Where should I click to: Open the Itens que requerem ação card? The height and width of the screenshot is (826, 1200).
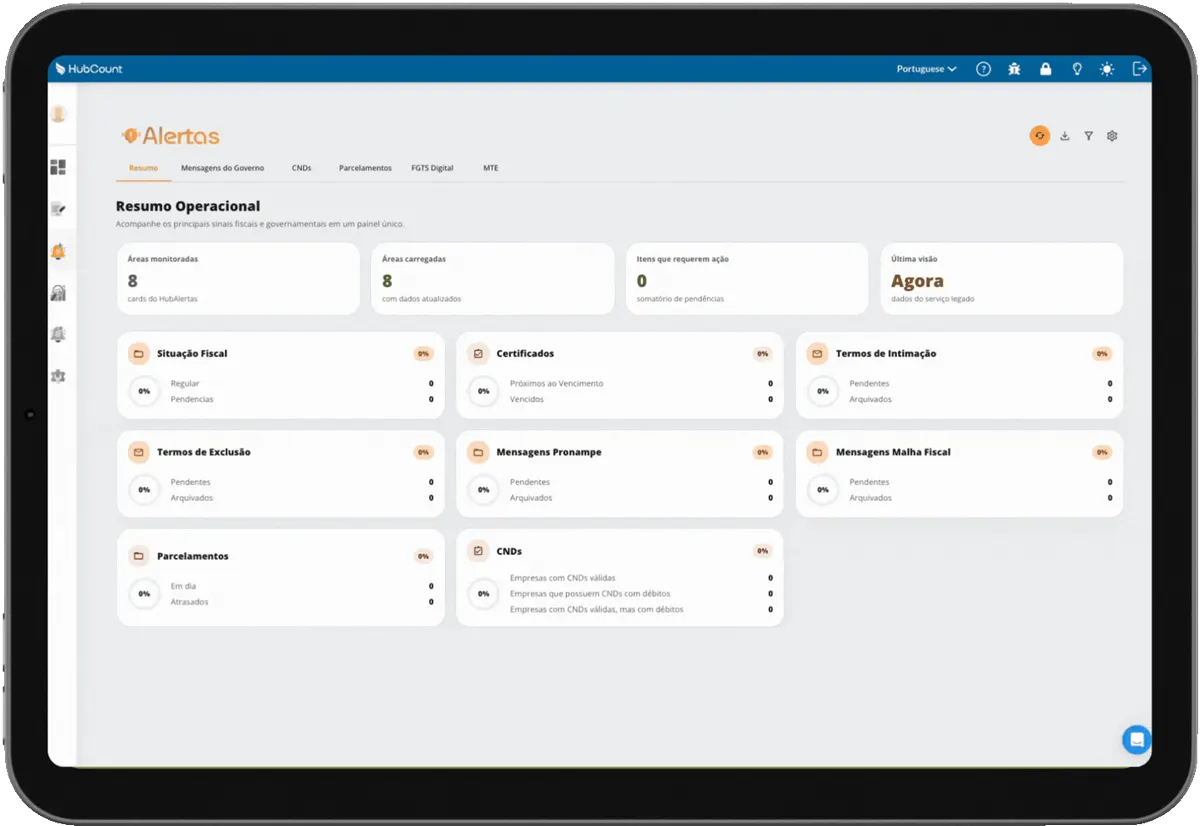point(747,279)
